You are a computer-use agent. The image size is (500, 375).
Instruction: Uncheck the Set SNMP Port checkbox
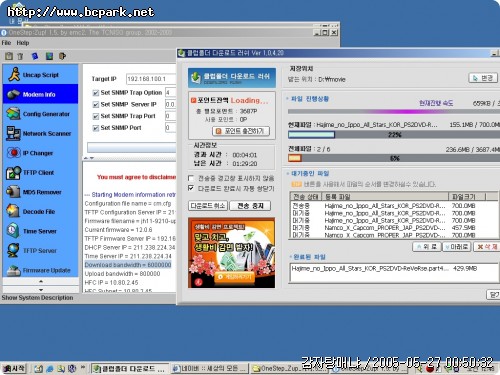pyautogui.click(x=96, y=128)
